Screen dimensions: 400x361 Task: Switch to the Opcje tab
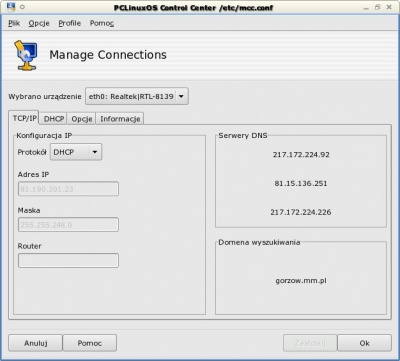[x=82, y=119]
